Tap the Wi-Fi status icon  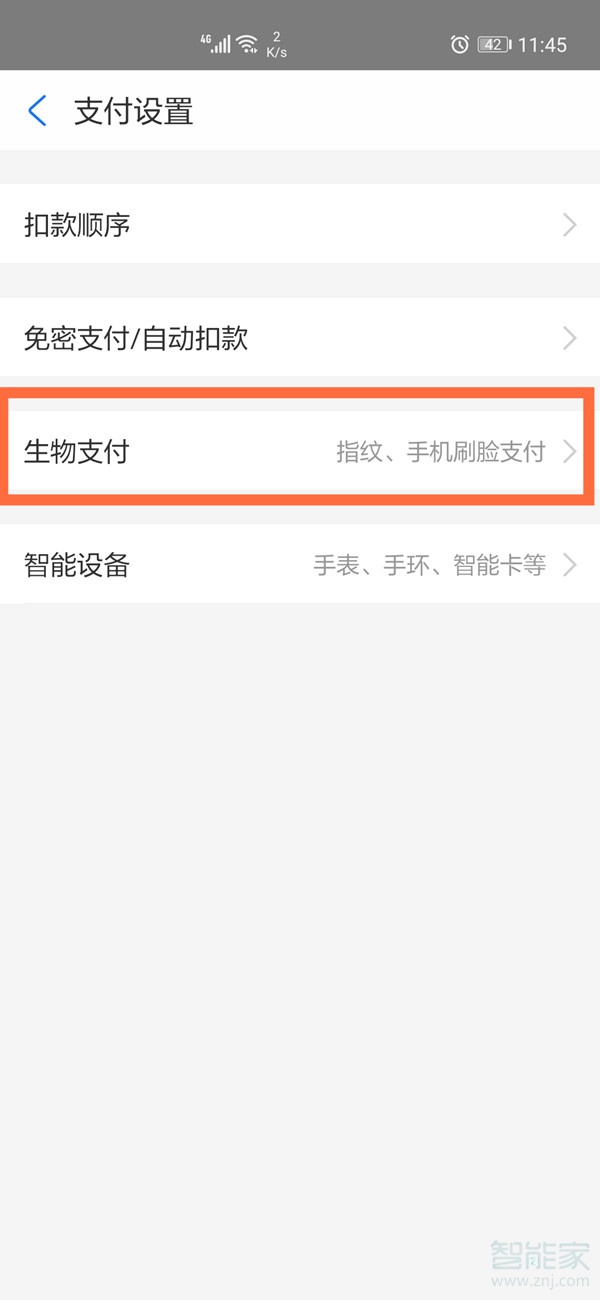pos(247,43)
